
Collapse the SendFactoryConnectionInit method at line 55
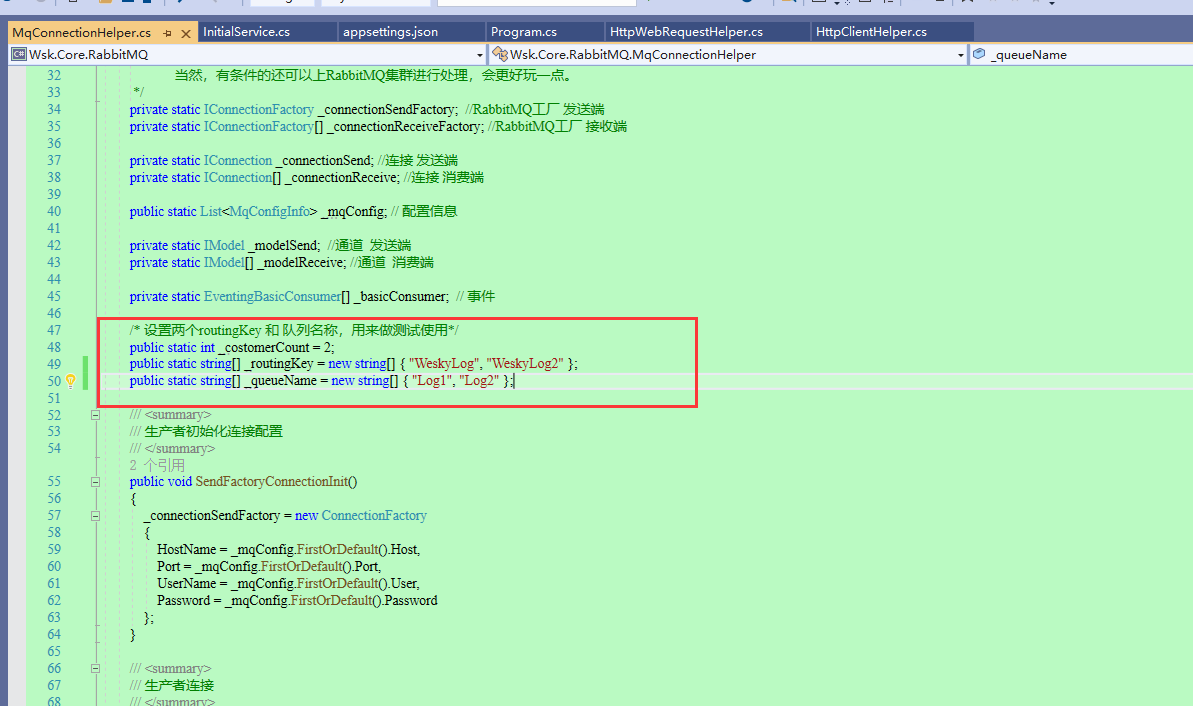pyautogui.click(x=95, y=482)
